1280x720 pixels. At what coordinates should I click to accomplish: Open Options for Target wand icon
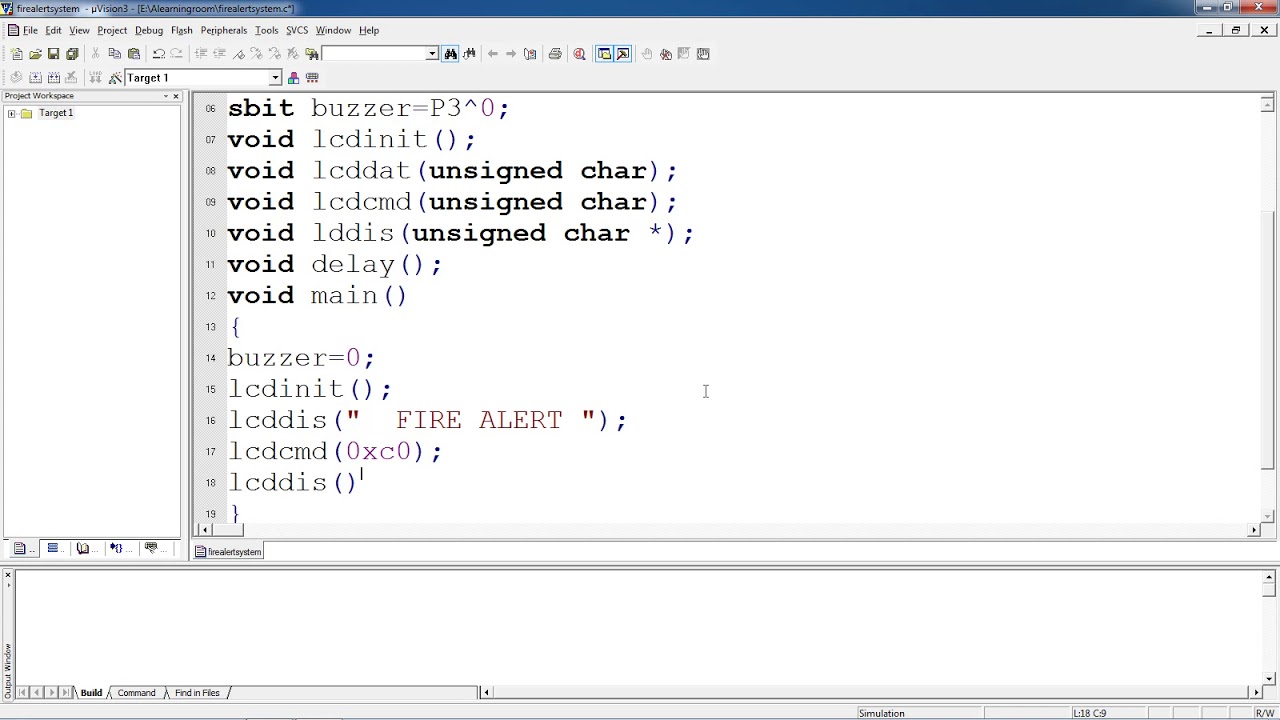[115, 78]
